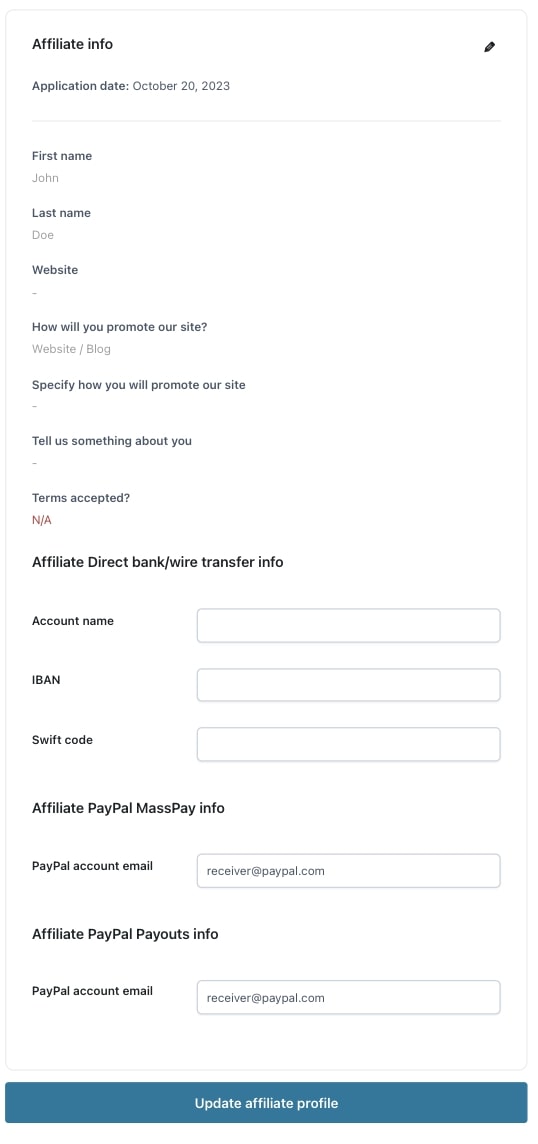Click the PayPal account email label under Payouts

click(93, 992)
